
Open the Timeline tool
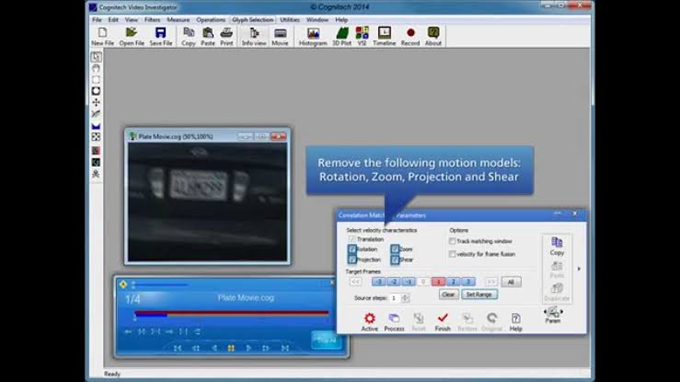[384, 36]
